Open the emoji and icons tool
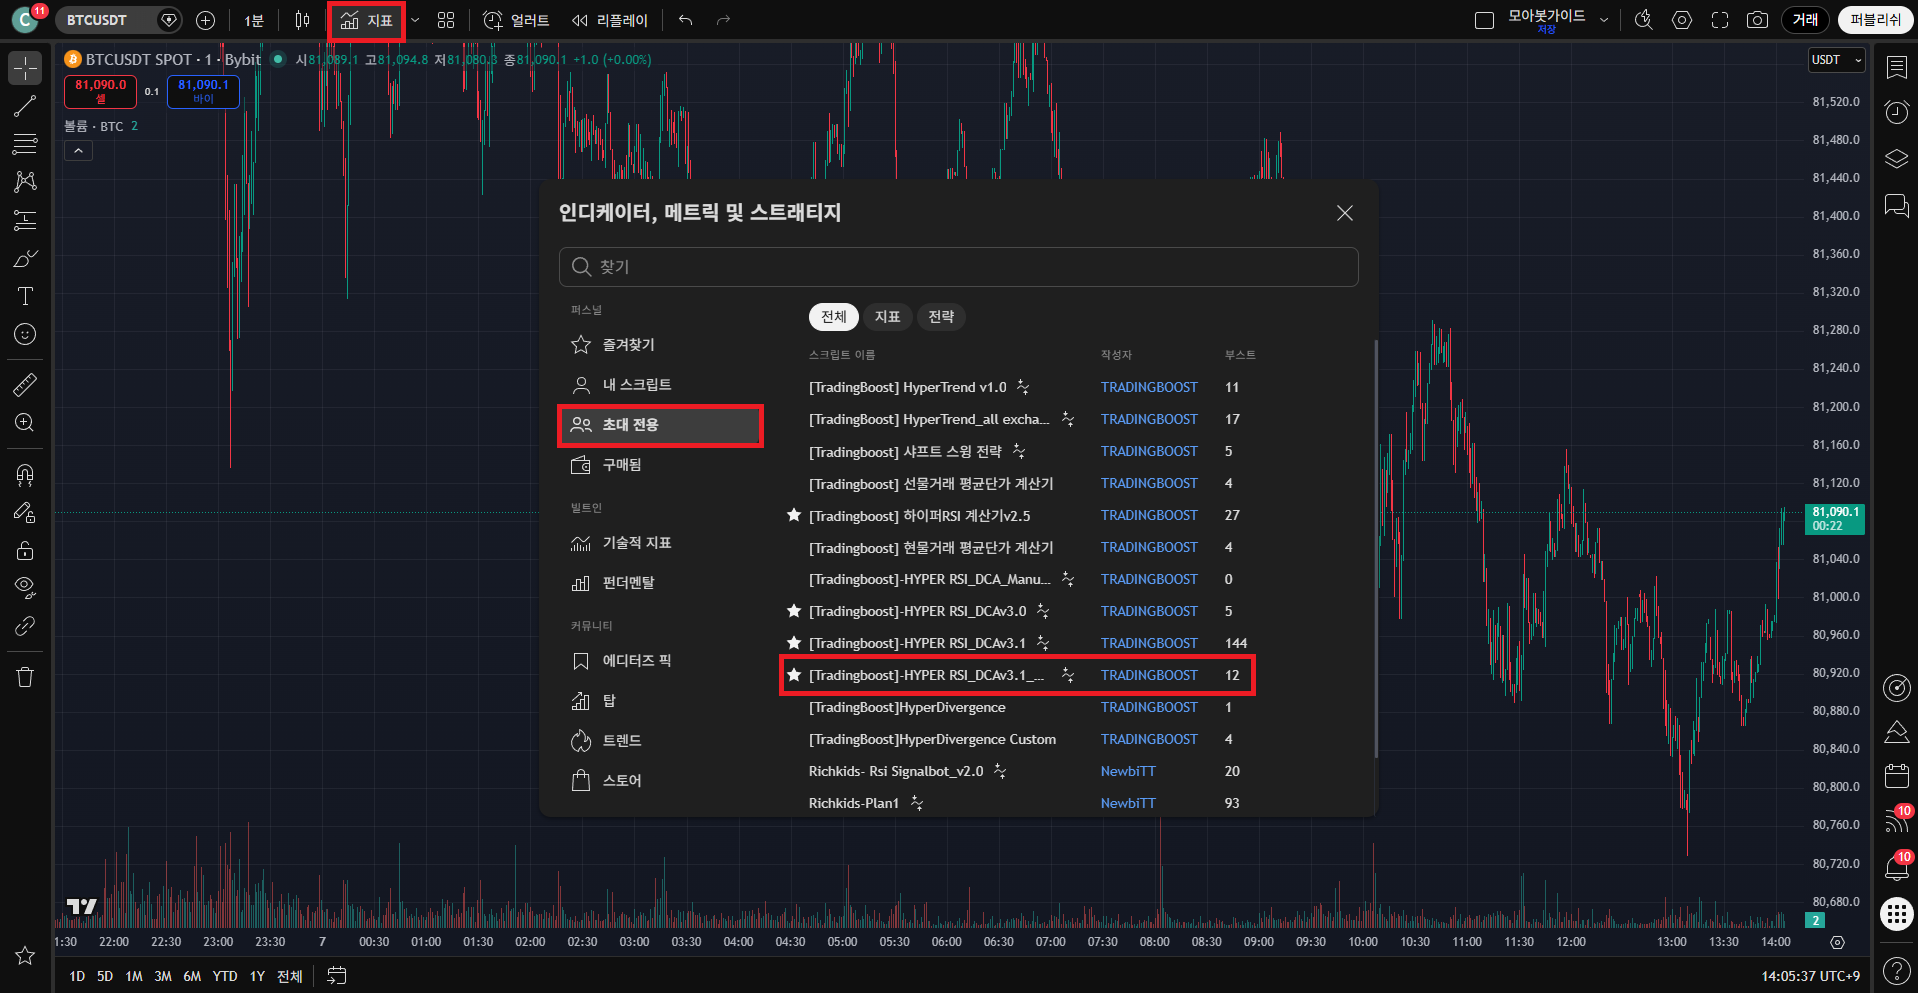 click(x=25, y=334)
